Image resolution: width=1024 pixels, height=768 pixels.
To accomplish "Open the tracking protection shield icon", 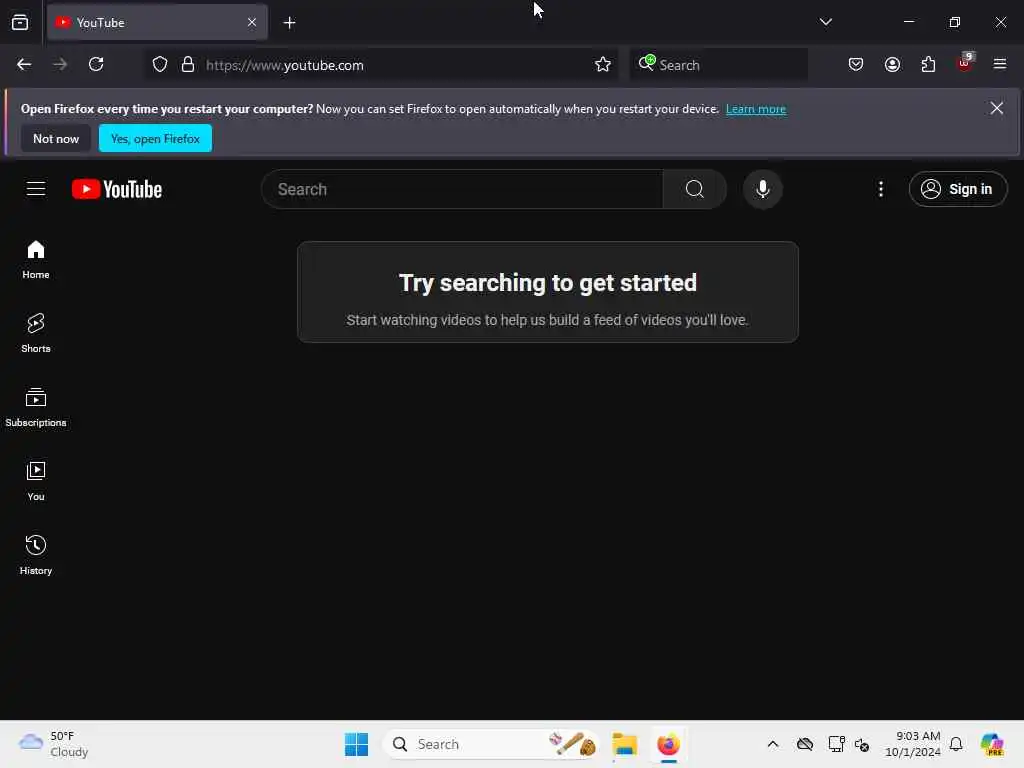I will 160,65.
